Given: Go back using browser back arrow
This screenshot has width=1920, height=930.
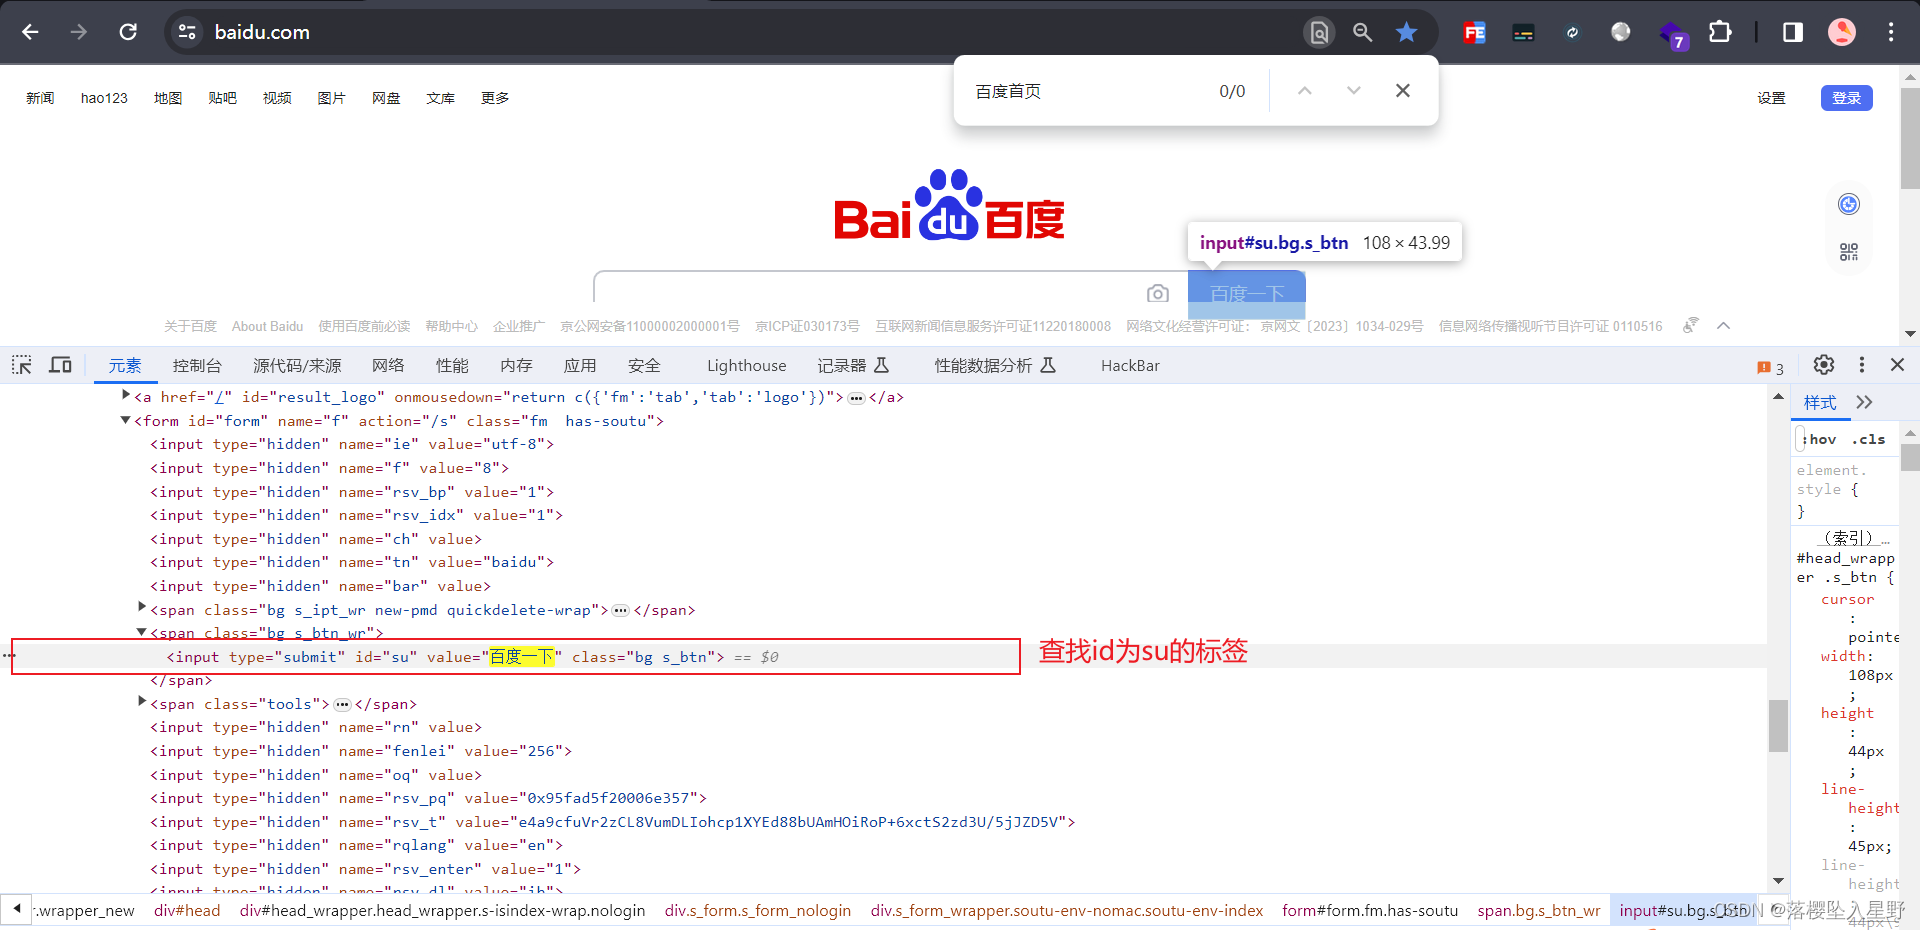Looking at the screenshot, I should coord(30,32).
